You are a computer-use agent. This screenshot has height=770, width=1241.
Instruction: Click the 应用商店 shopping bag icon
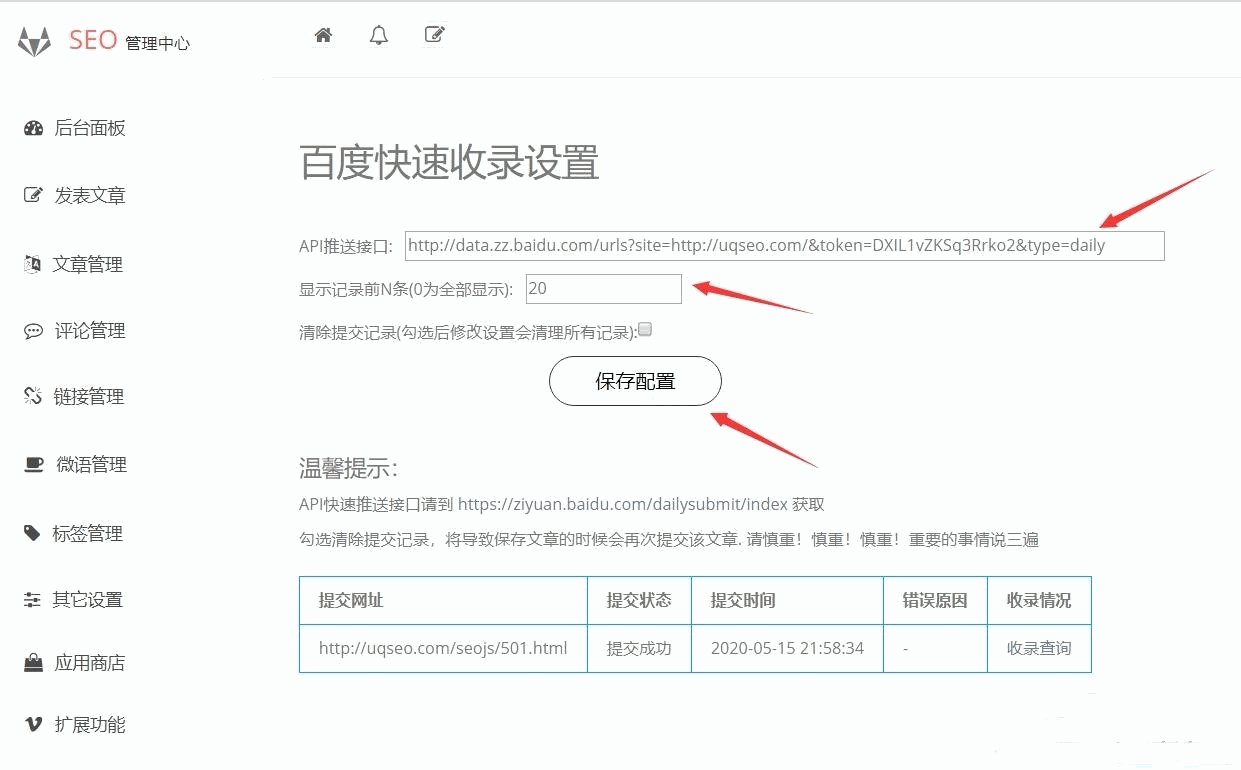pyautogui.click(x=33, y=663)
